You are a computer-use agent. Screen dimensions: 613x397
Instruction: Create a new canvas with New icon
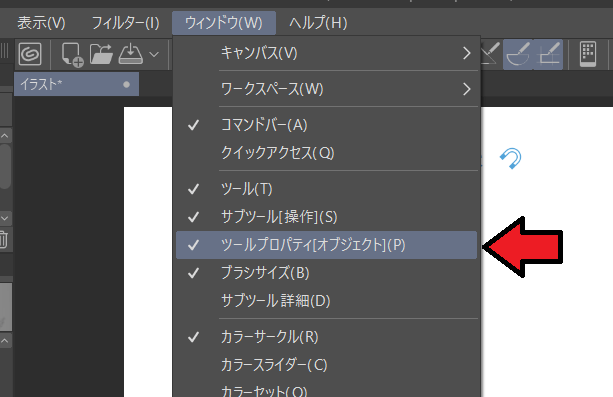(73, 55)
